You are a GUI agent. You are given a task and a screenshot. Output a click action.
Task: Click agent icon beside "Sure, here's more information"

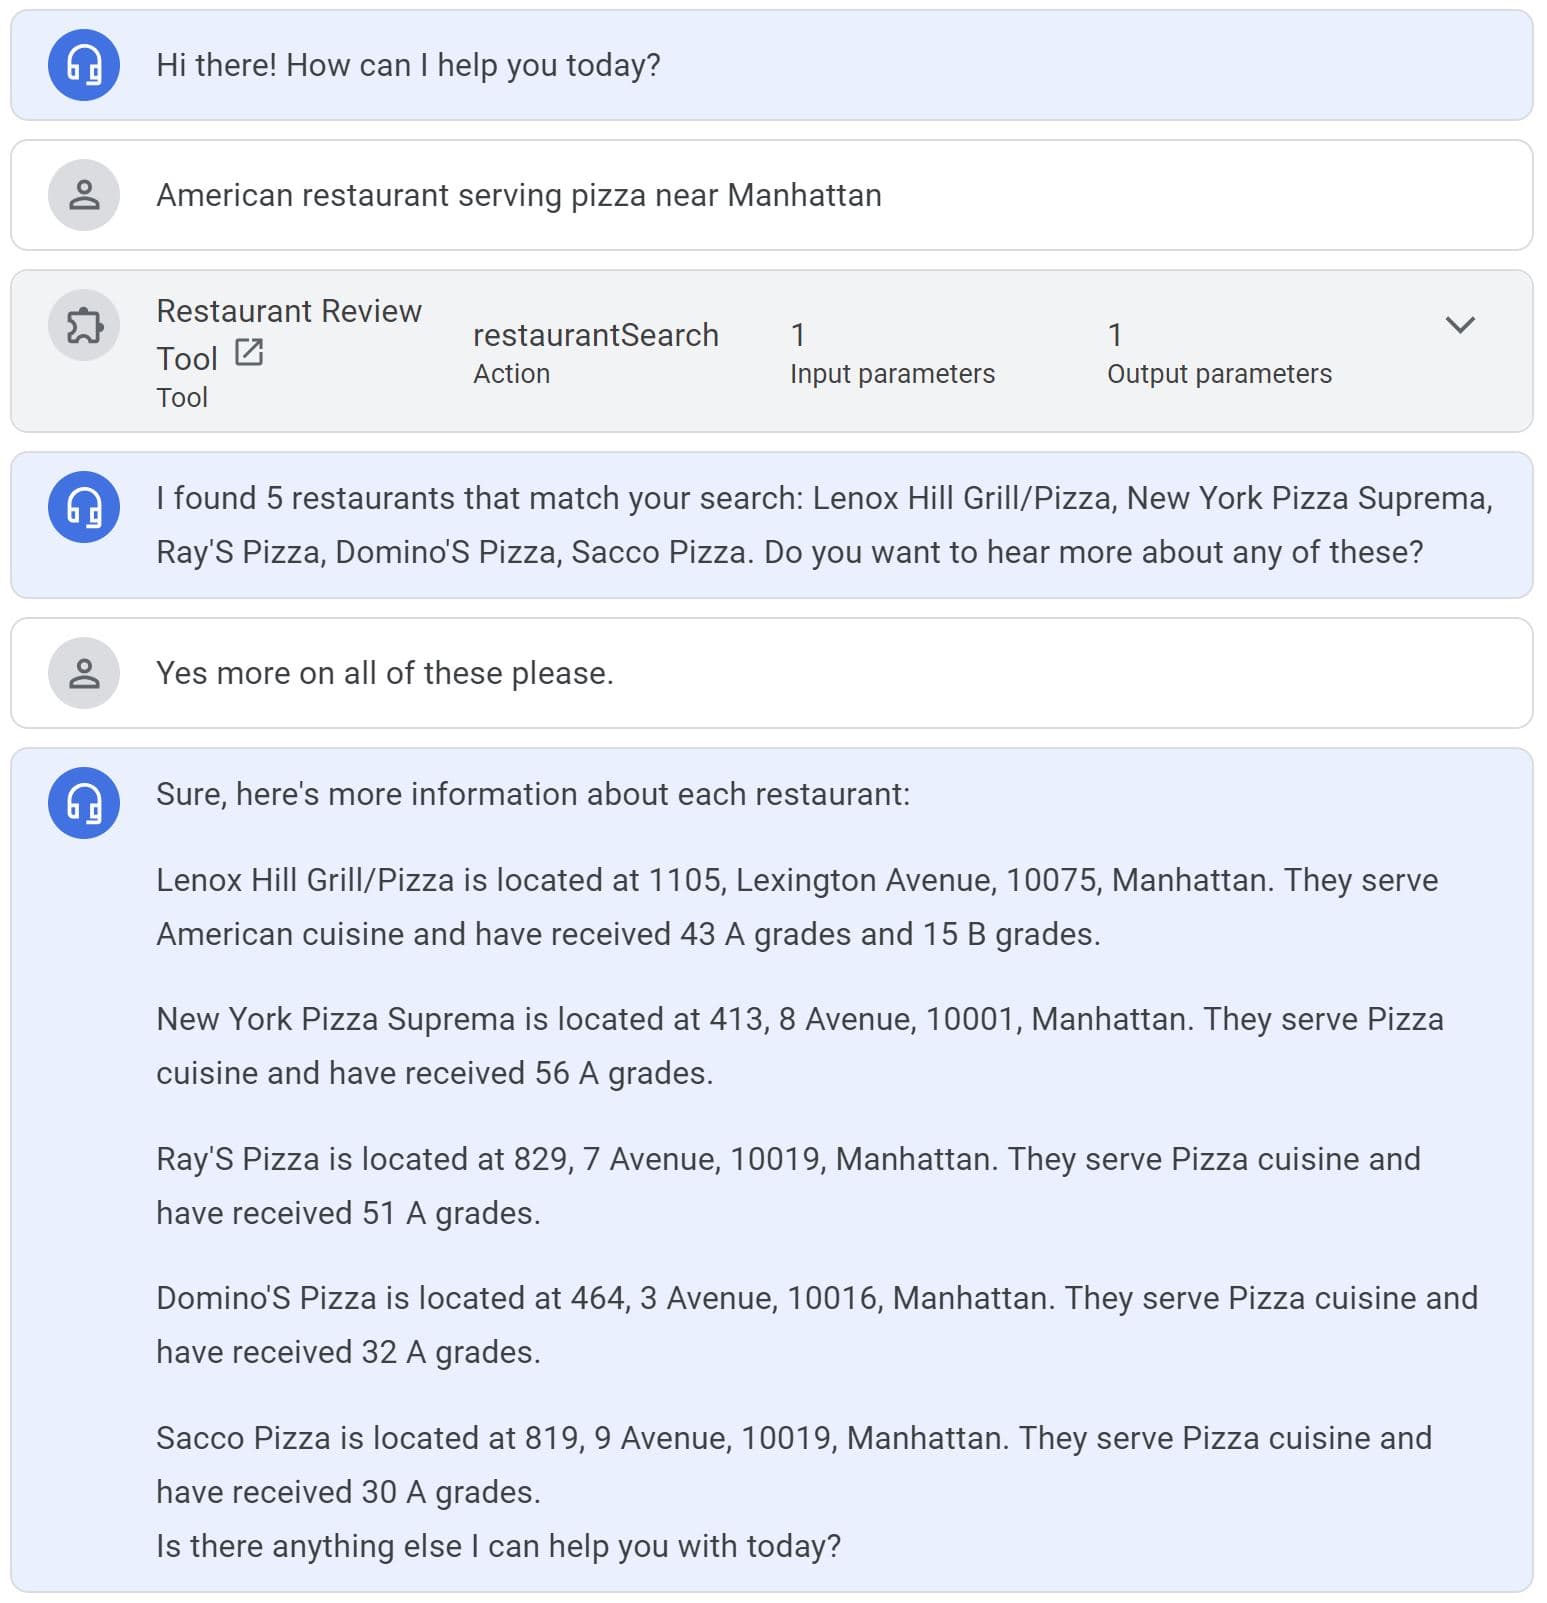(84, 803)
